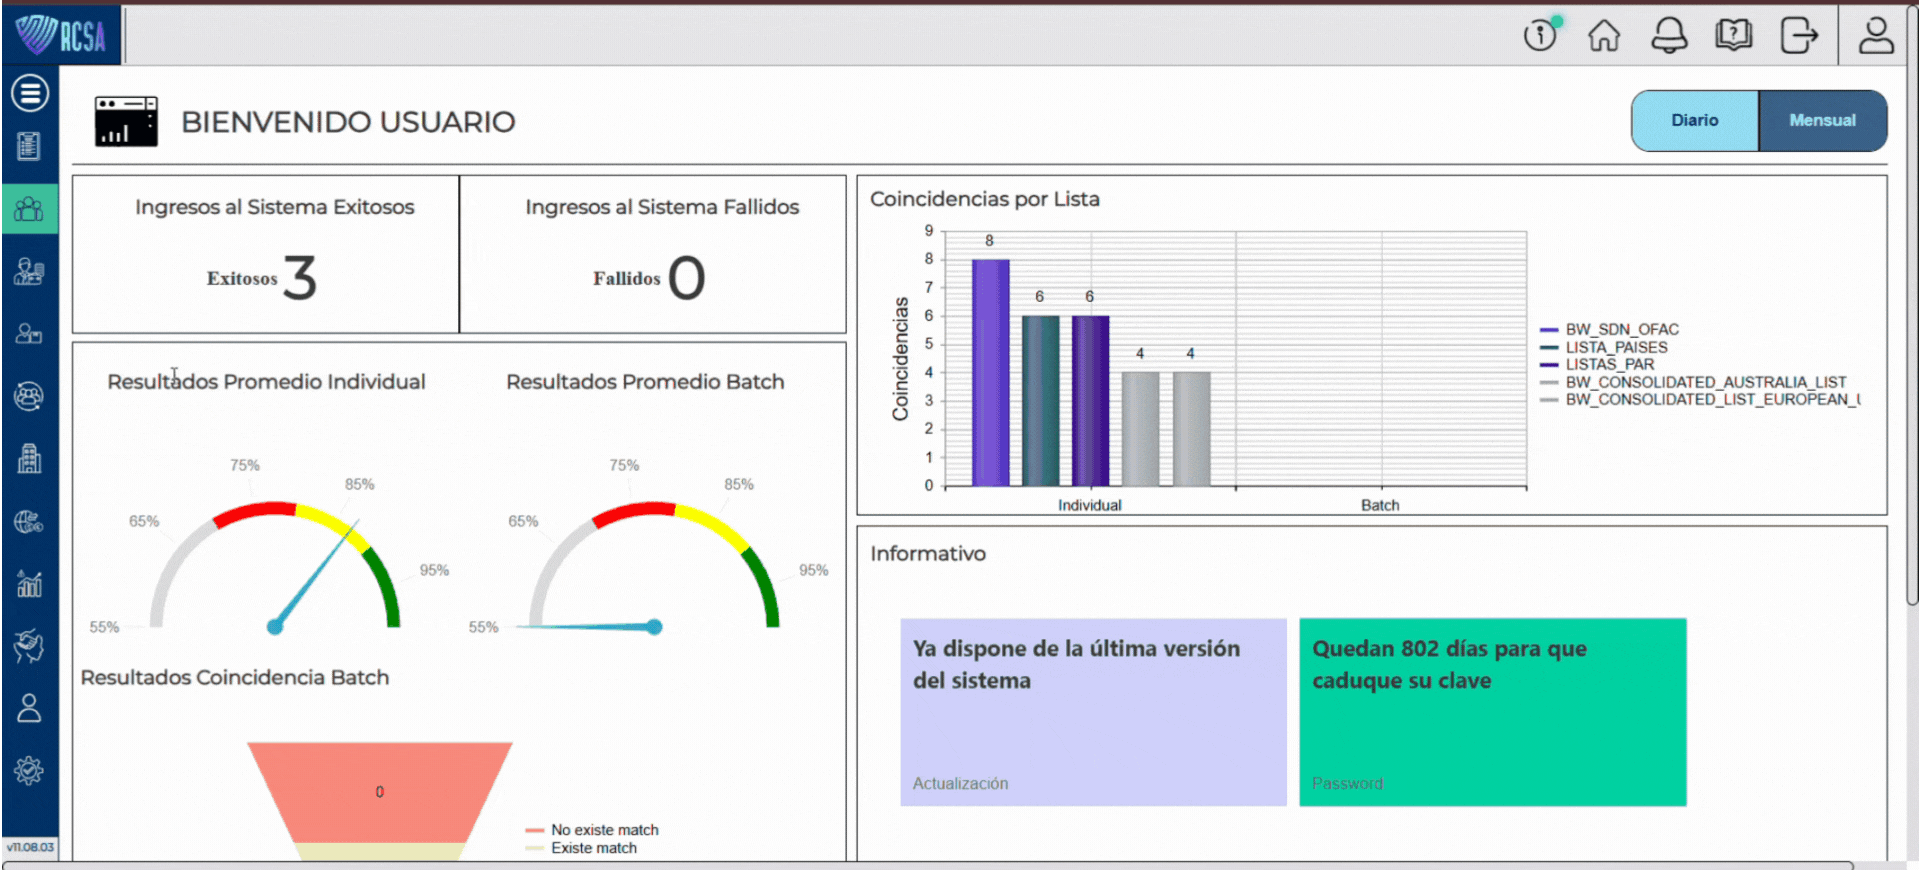Click the logout arrow icon

(1798, 36)
